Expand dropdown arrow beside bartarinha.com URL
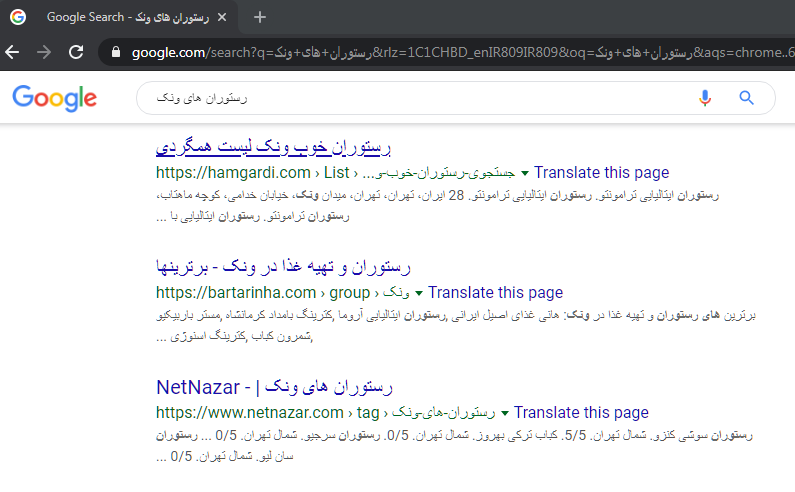 [419, 293]
